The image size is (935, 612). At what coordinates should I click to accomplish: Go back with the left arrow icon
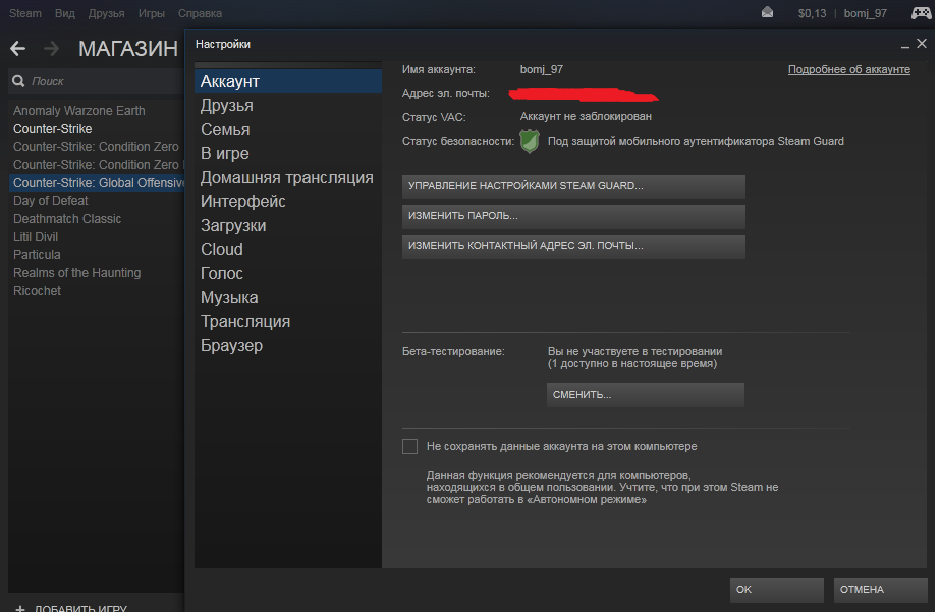pos(17,48)
